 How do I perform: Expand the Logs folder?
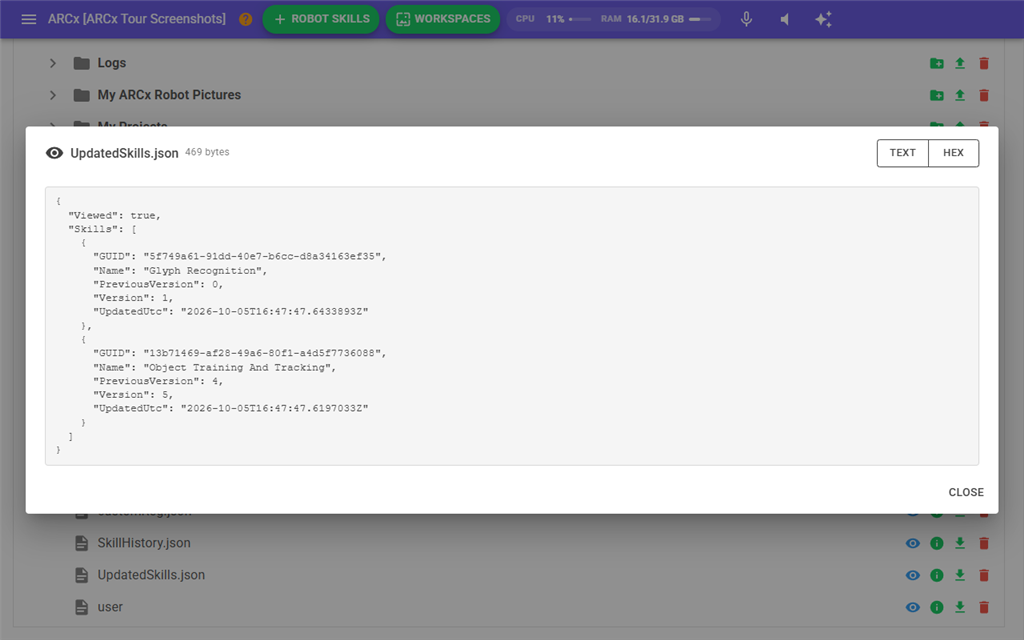coord(53,63)
